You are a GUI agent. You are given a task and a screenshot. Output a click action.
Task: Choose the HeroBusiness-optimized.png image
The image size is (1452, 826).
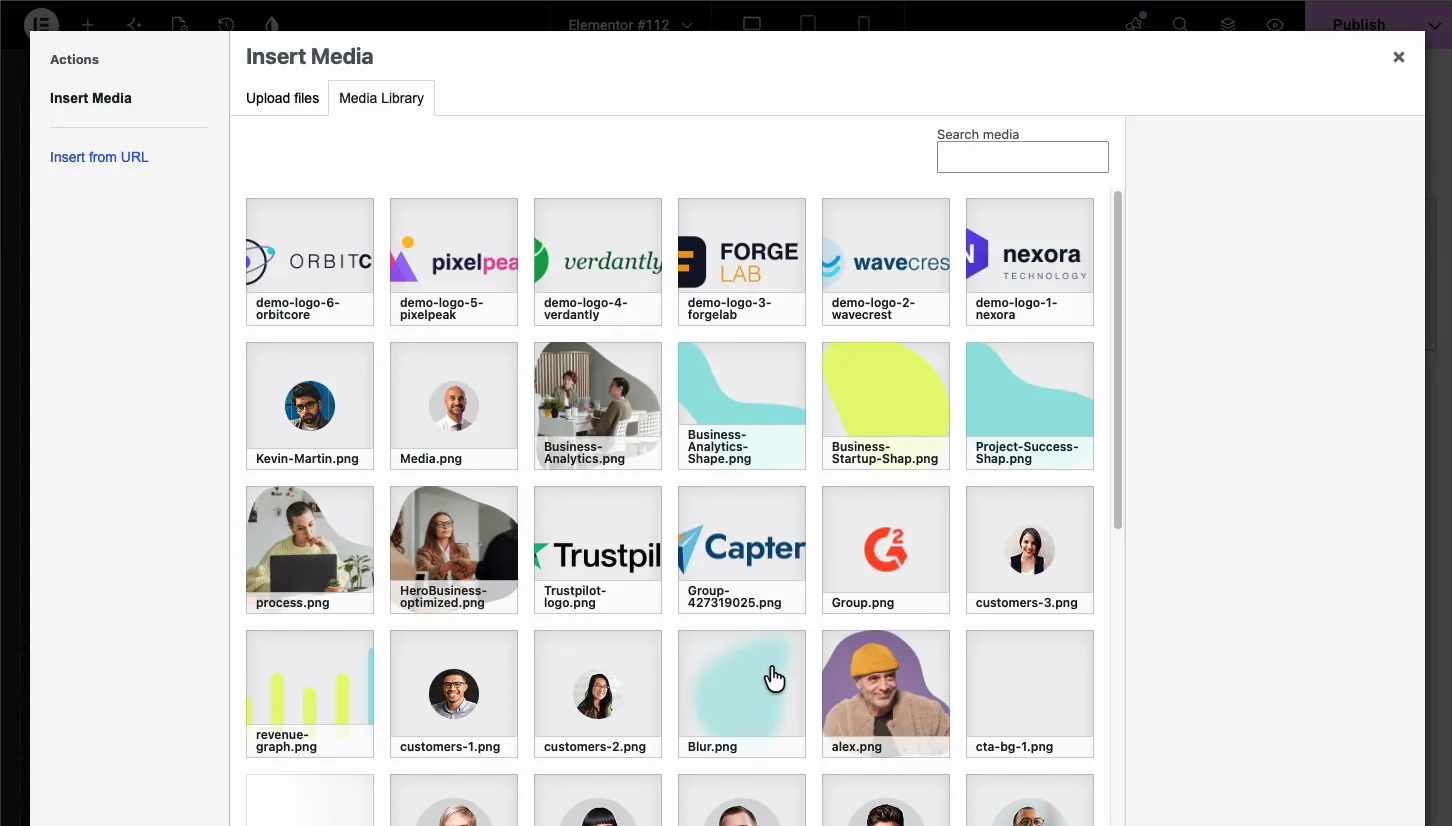pos(454,550)
